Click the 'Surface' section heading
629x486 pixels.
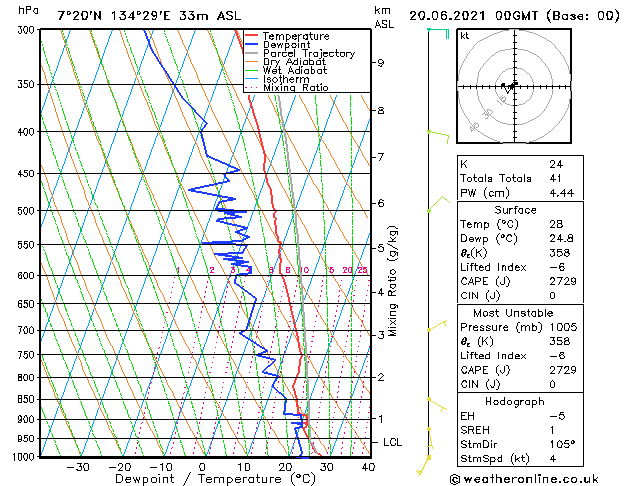515,210
